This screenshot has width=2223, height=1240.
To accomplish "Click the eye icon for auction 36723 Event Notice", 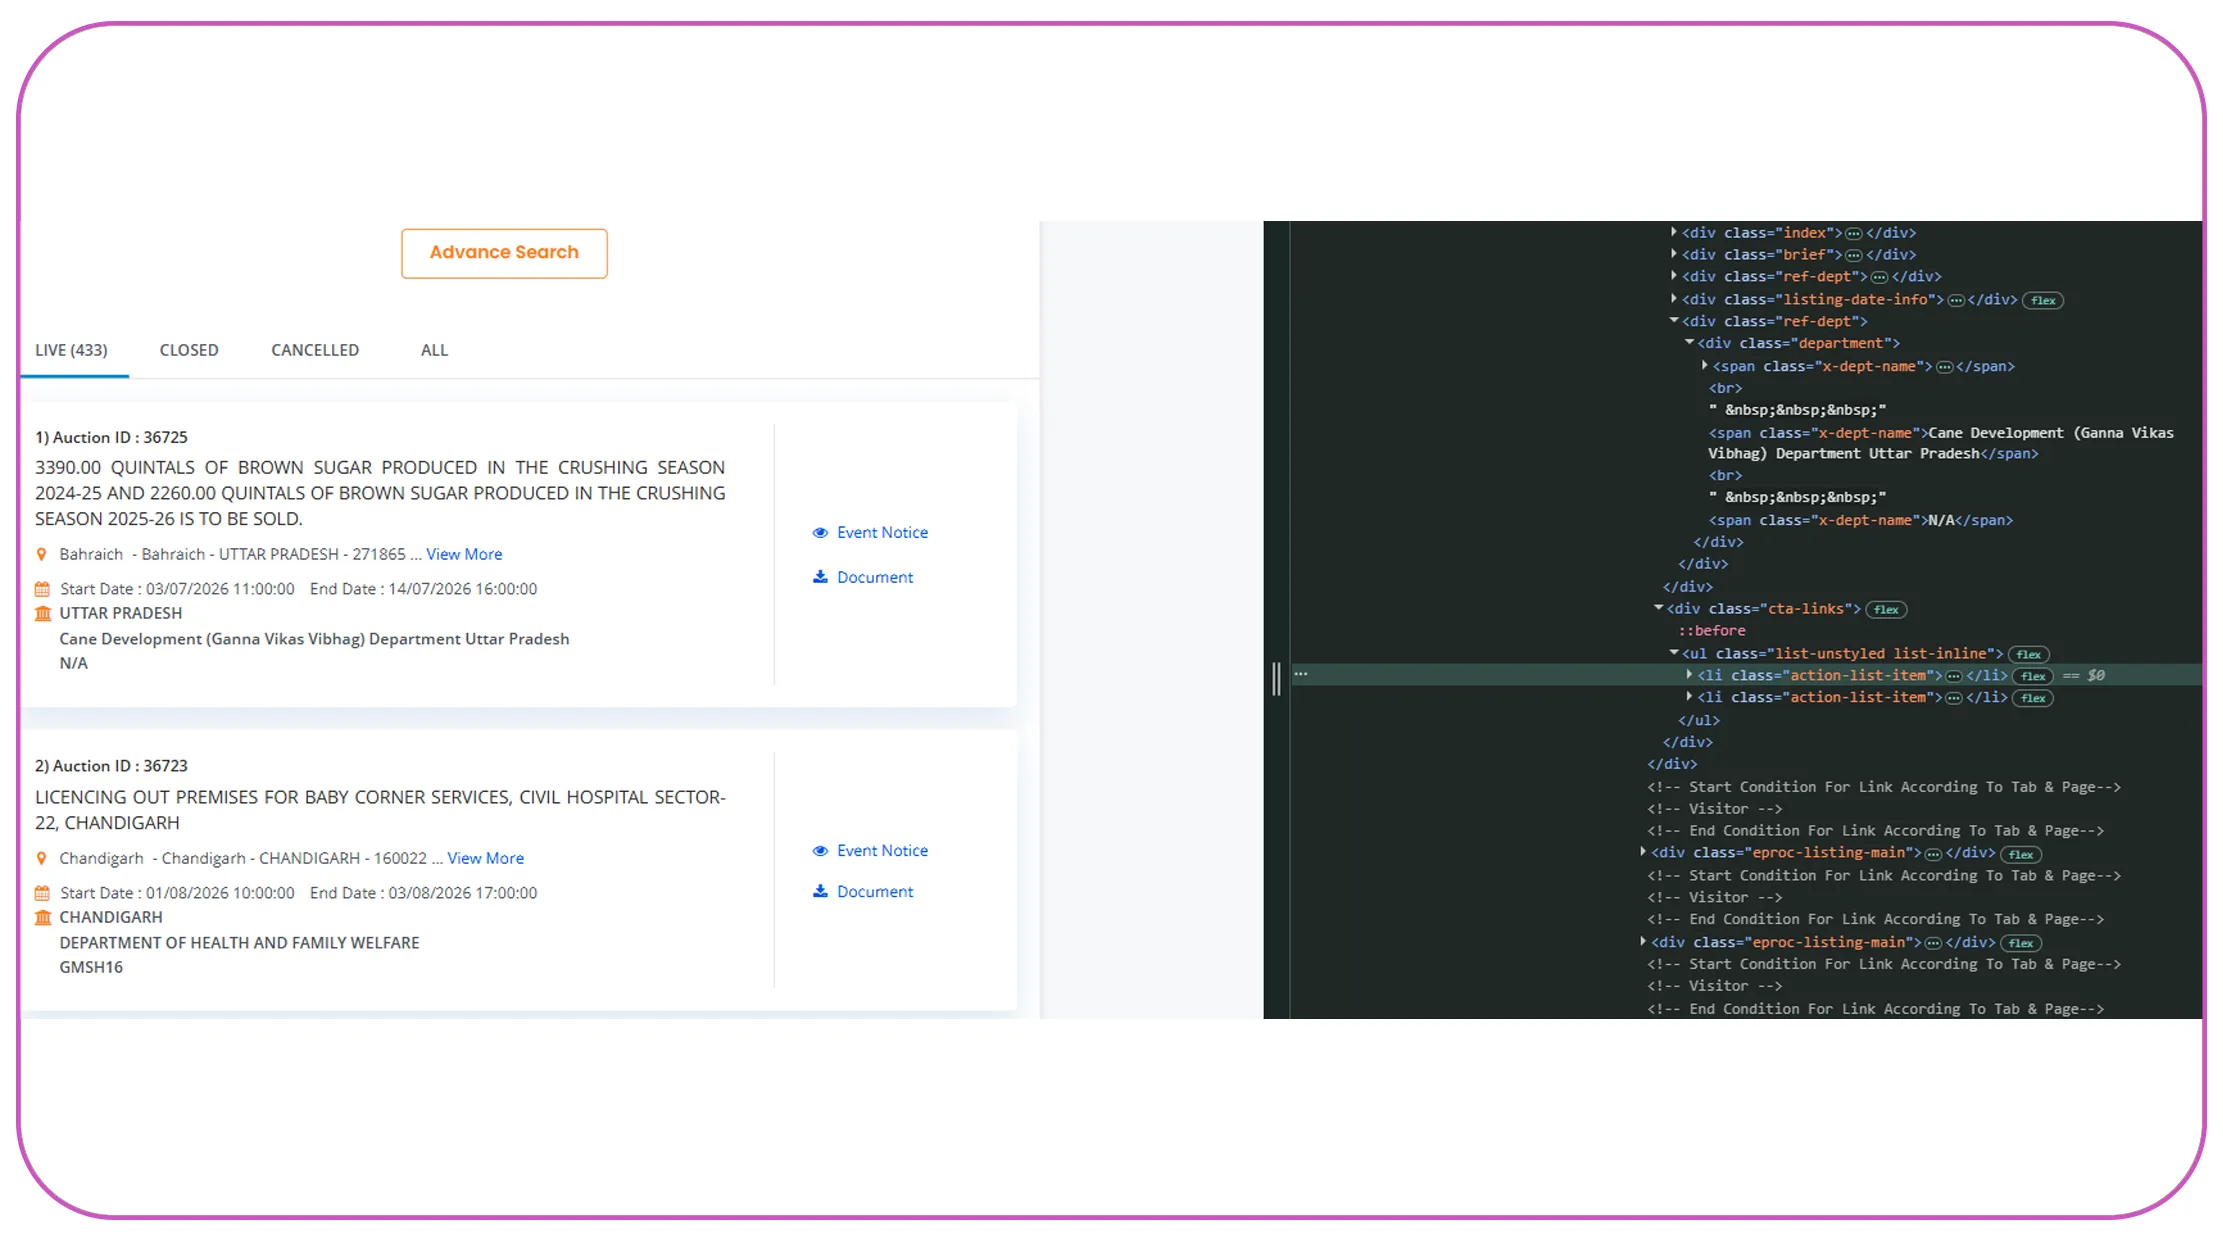I will tap(820, 851).
